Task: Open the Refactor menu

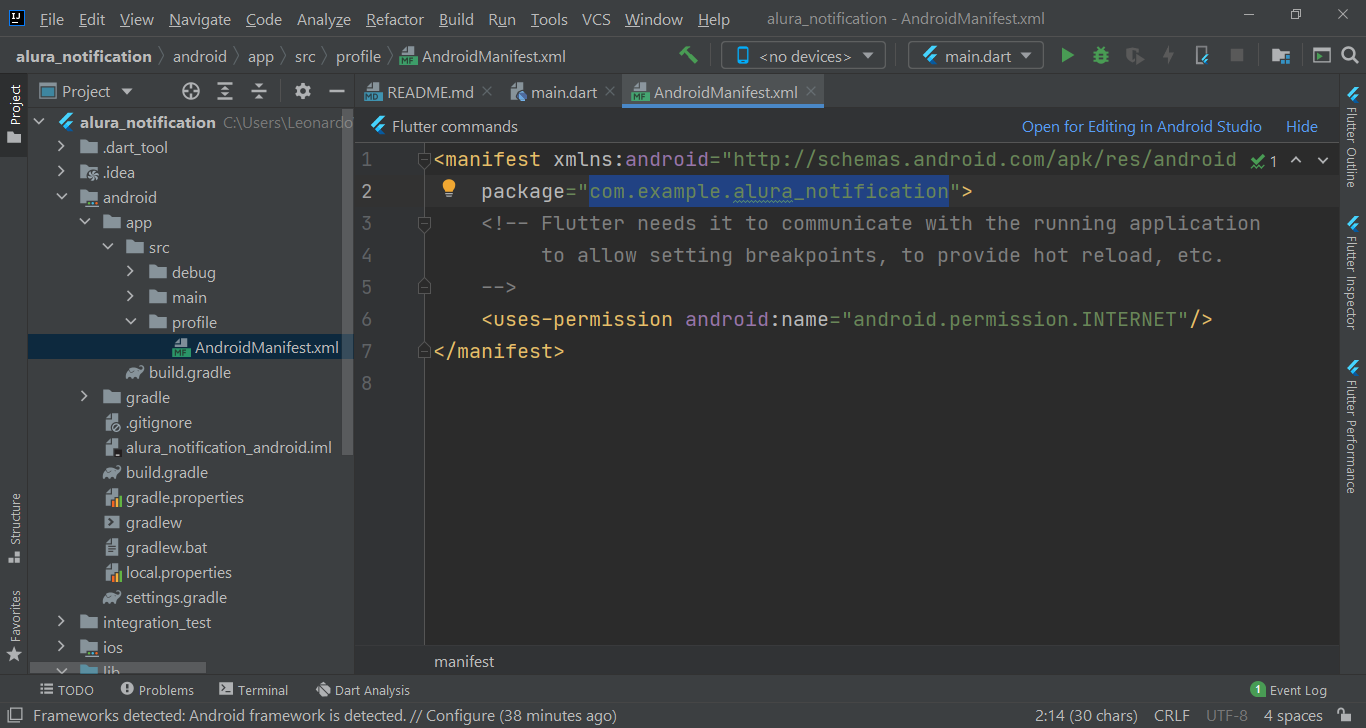Action: (x=394, y=19)
